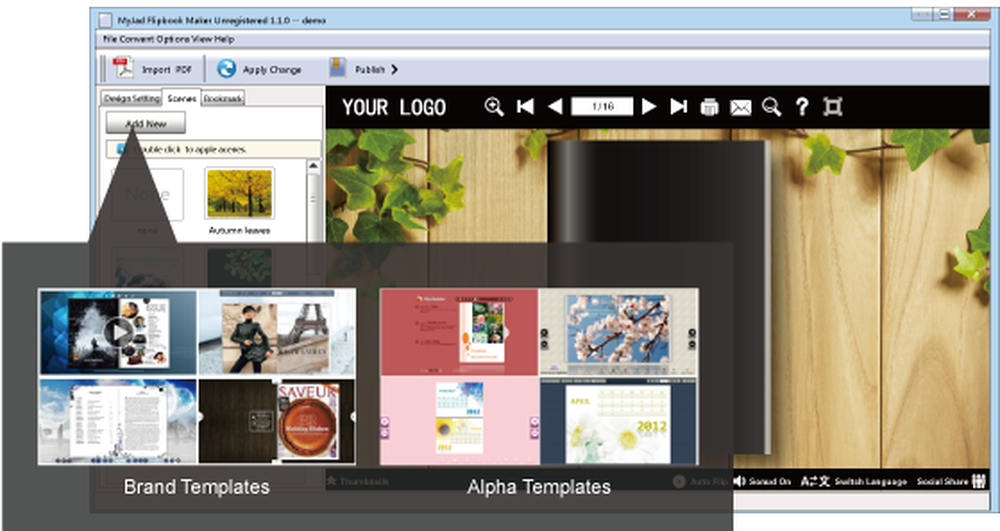Click the page number field showing 1/16
Screen dimensions: 1000x531
tap(602, 106)
